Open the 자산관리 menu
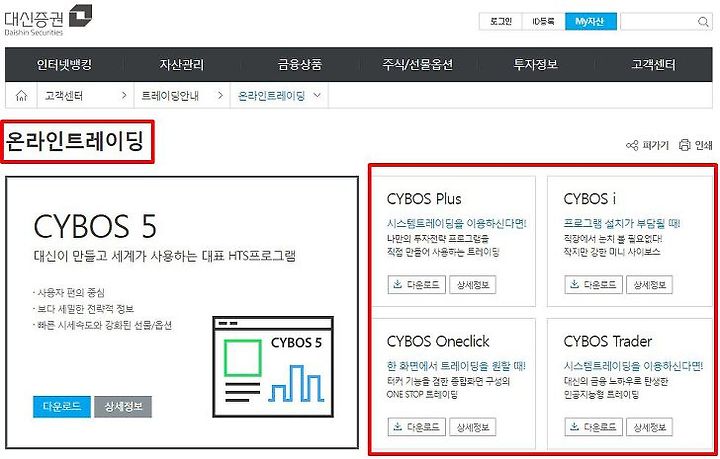The width and height of the screenshot is (720, 459). (182, 64)
